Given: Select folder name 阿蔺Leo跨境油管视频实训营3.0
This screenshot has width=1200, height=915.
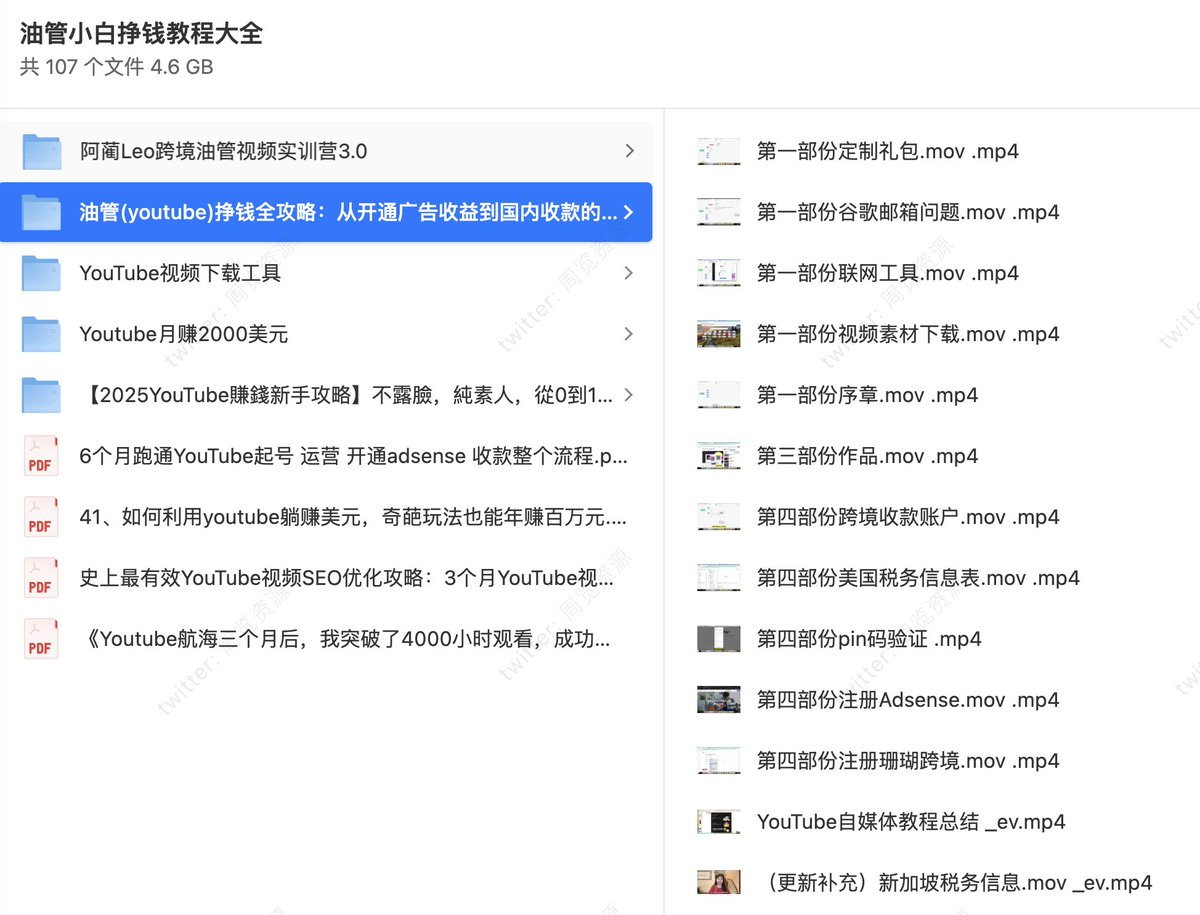Looking at the screenshot, I should pyautogui.click(x=224, y=151).
